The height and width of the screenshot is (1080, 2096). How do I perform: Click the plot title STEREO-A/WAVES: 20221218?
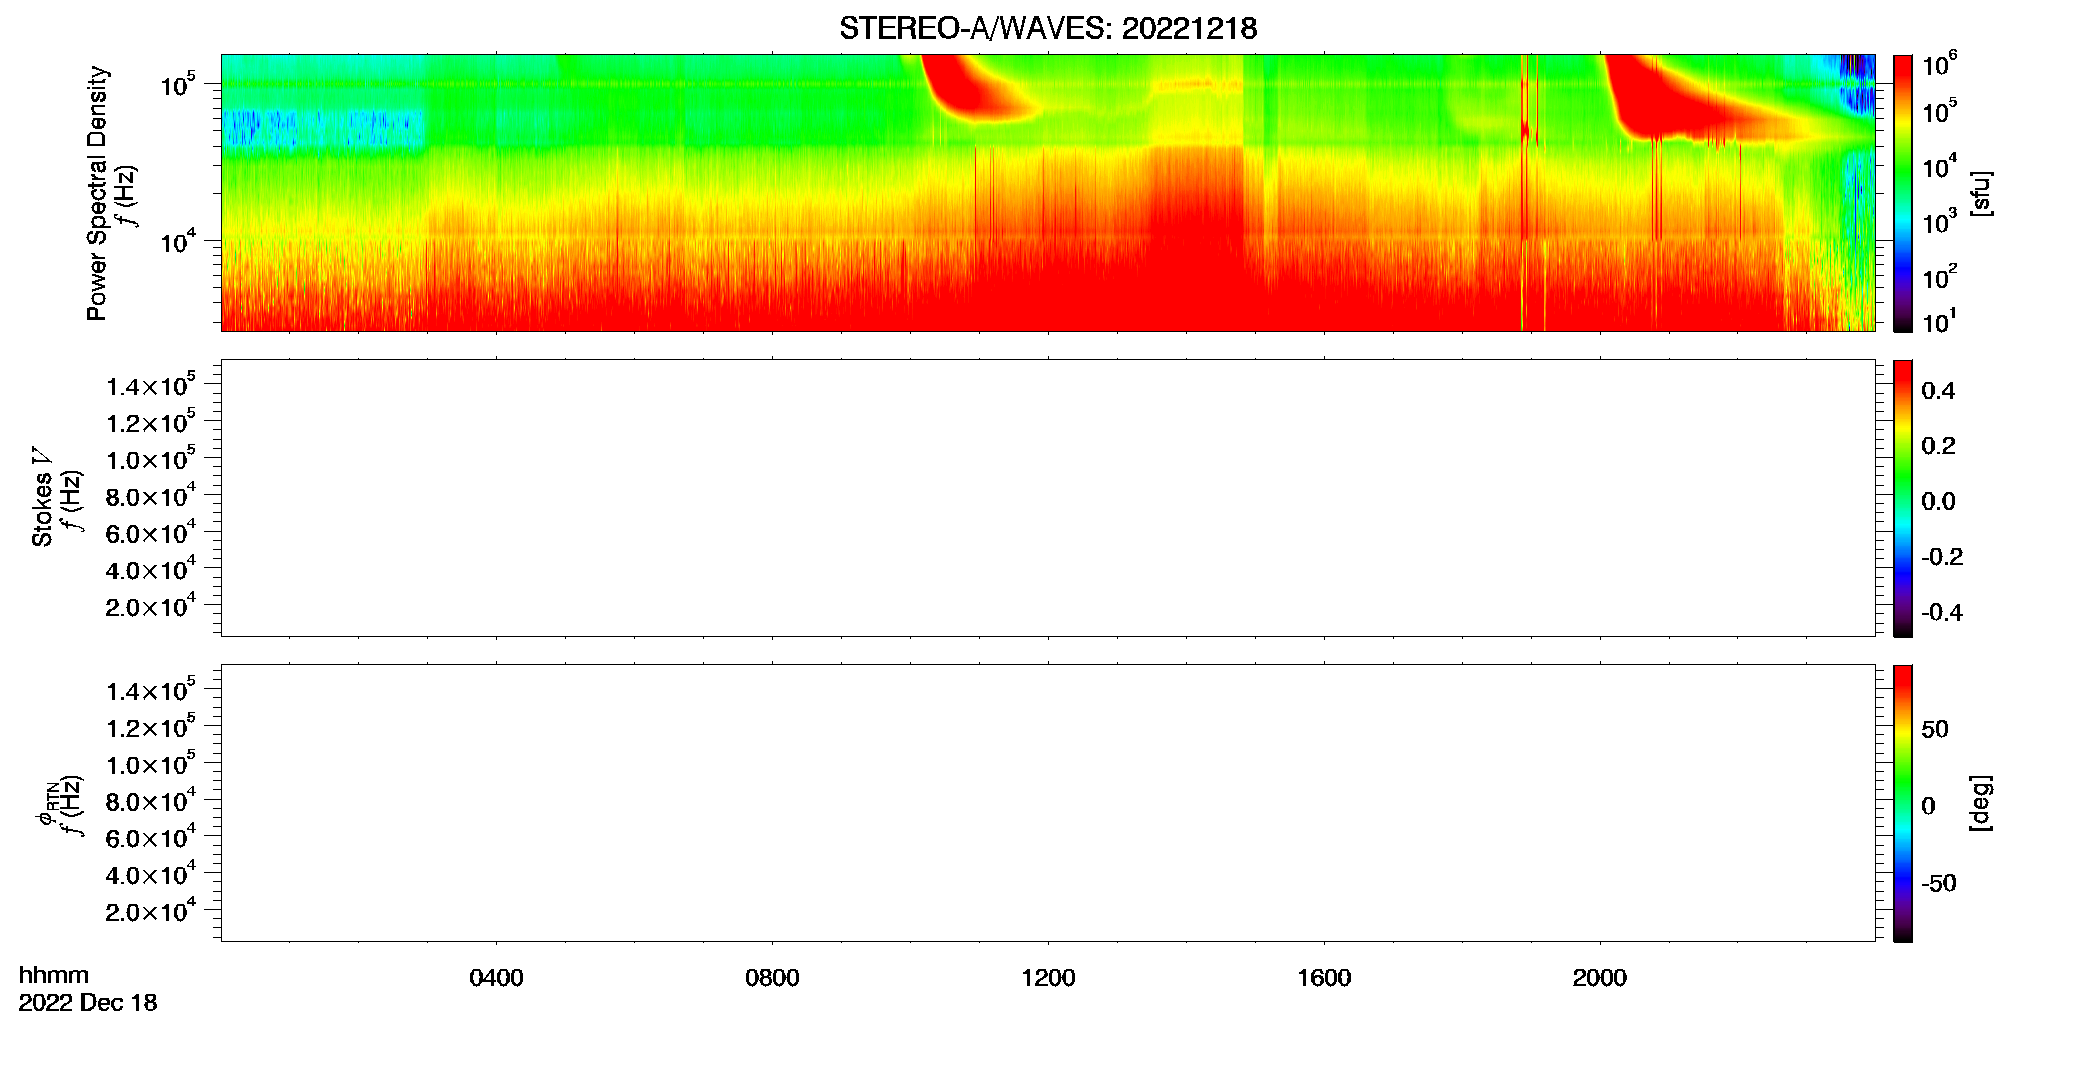click(x=1048, y=28)
